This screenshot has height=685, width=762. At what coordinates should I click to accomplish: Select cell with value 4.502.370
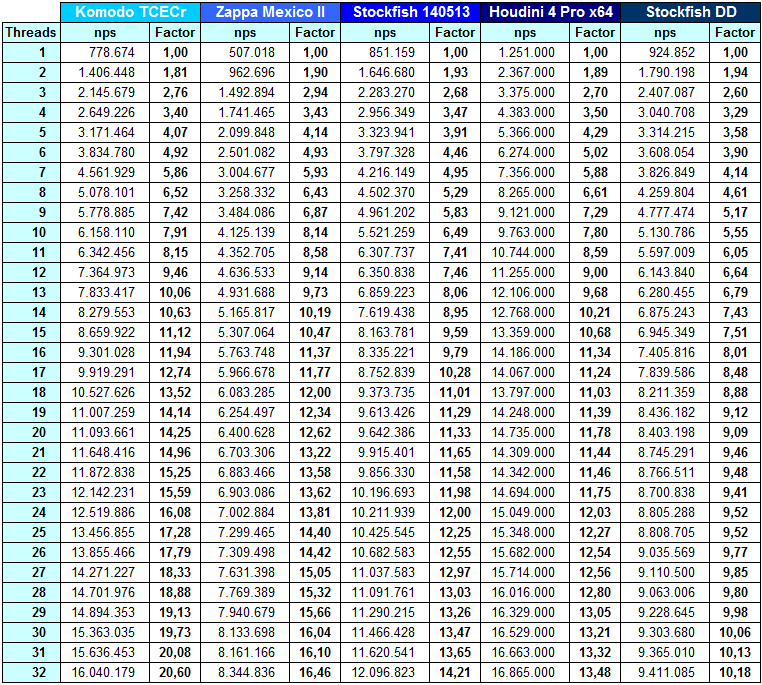[x=385, y=192]
